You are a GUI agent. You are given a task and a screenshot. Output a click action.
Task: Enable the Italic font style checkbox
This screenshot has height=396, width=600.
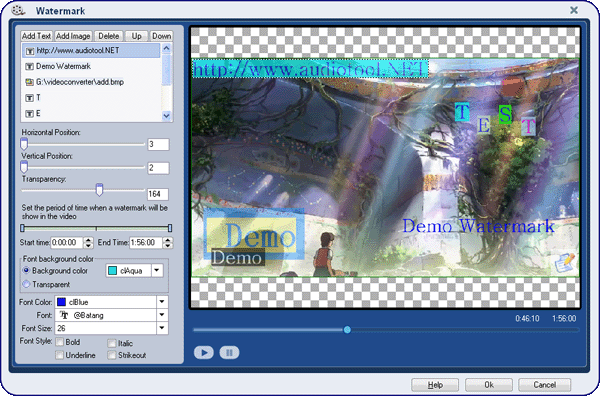pos(112,343)
